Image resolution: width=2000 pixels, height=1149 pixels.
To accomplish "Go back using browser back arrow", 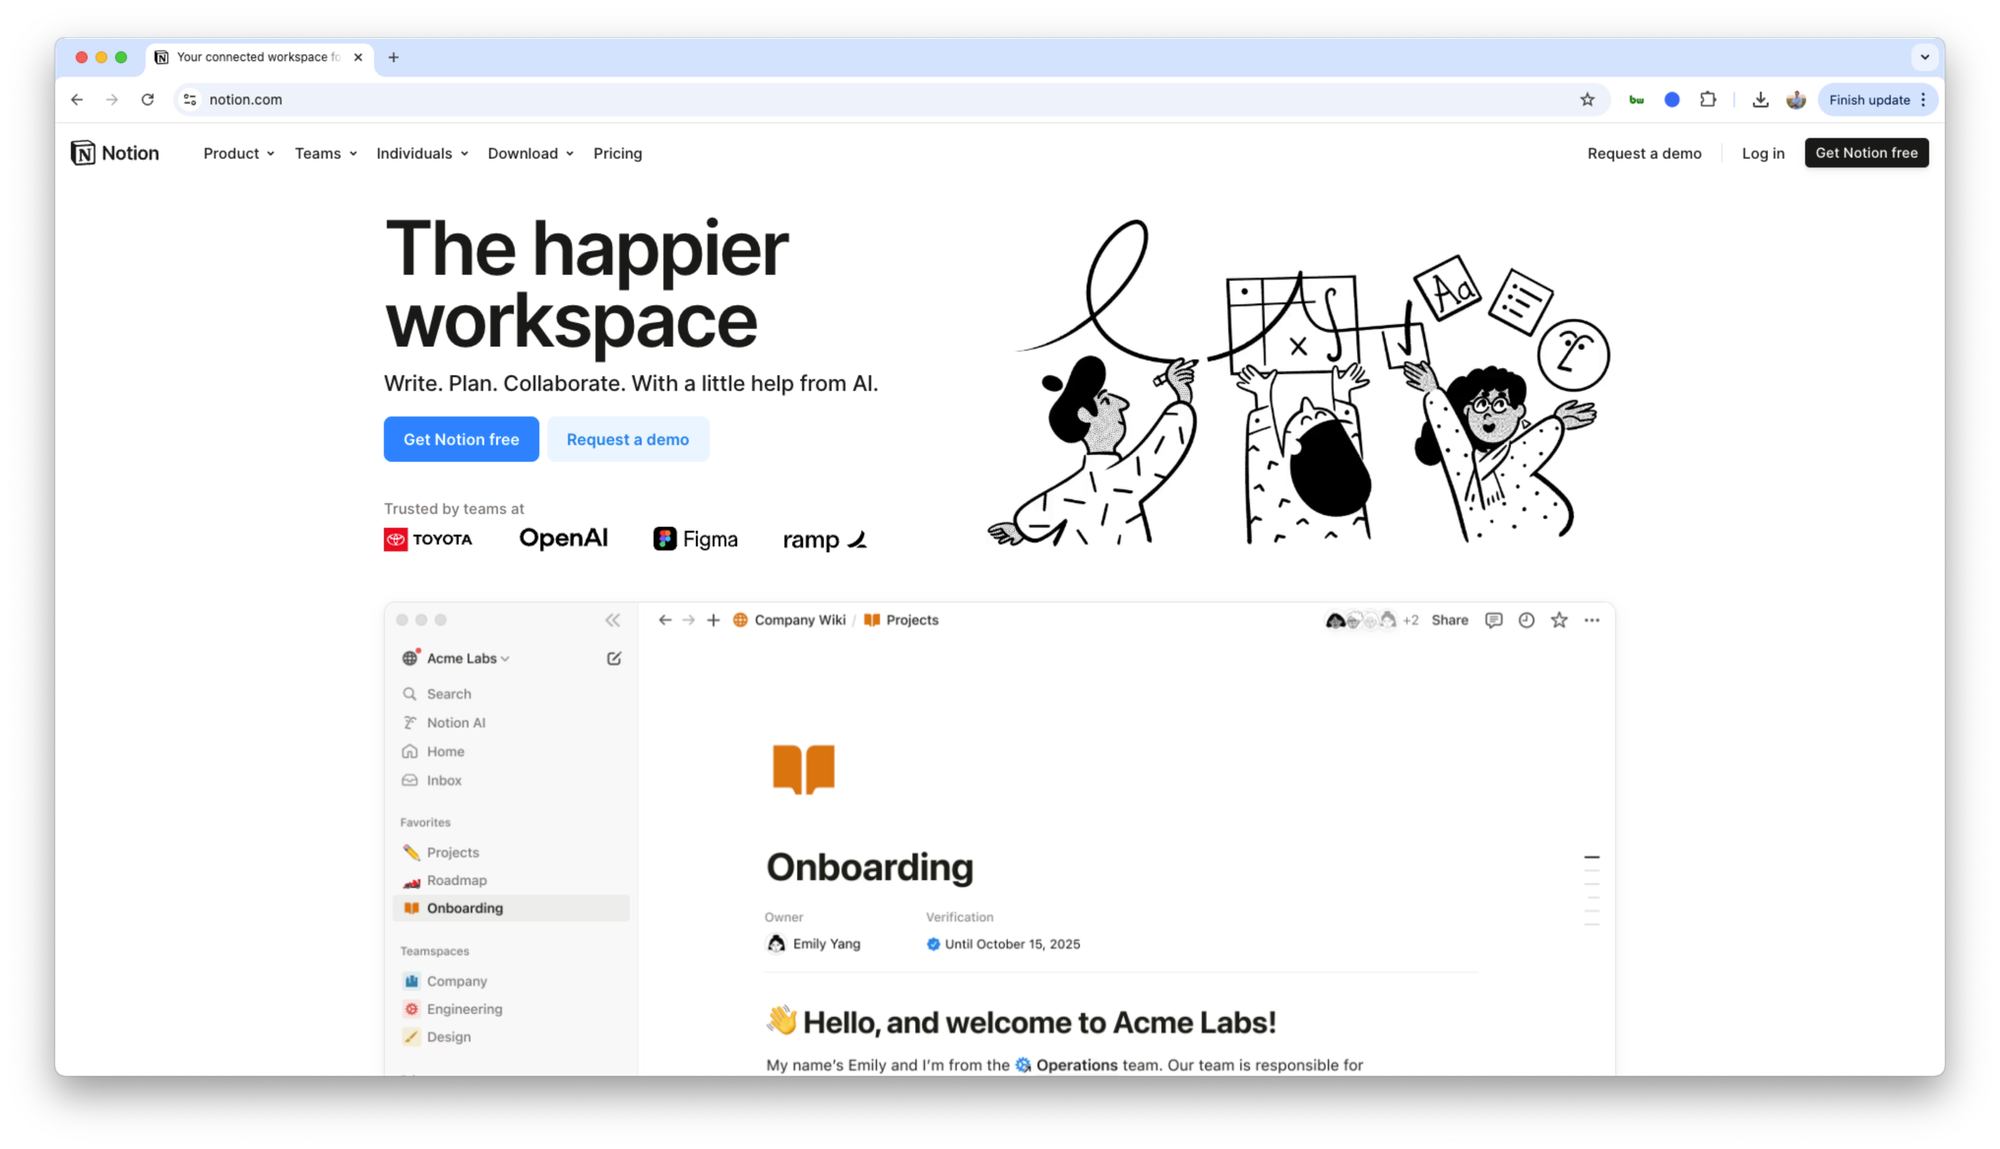I will pyautogui.click(x=77, y=100).
